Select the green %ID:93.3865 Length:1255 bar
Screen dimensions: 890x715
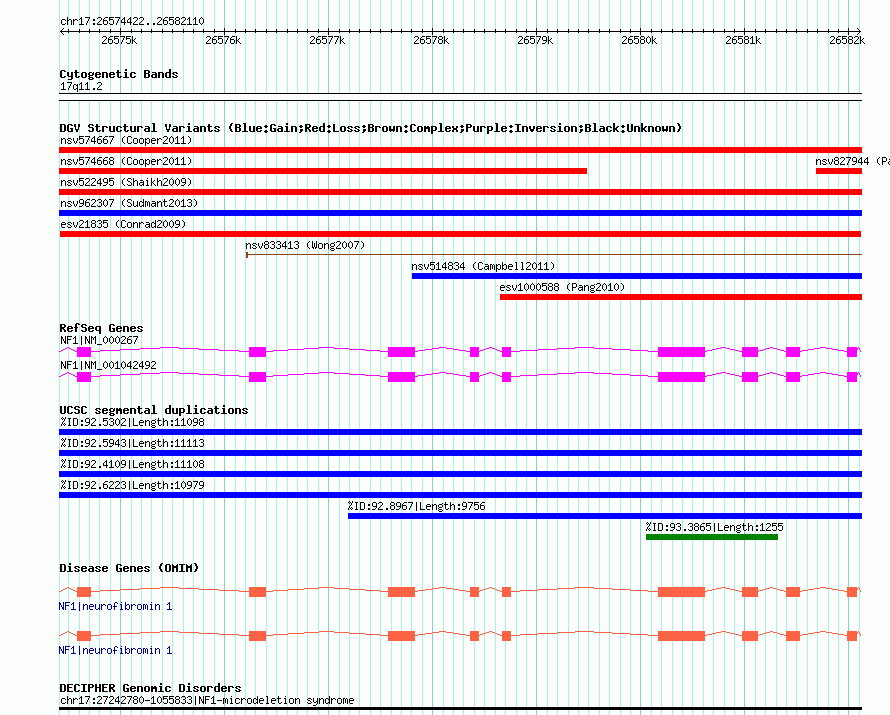[x=712, y=537]
